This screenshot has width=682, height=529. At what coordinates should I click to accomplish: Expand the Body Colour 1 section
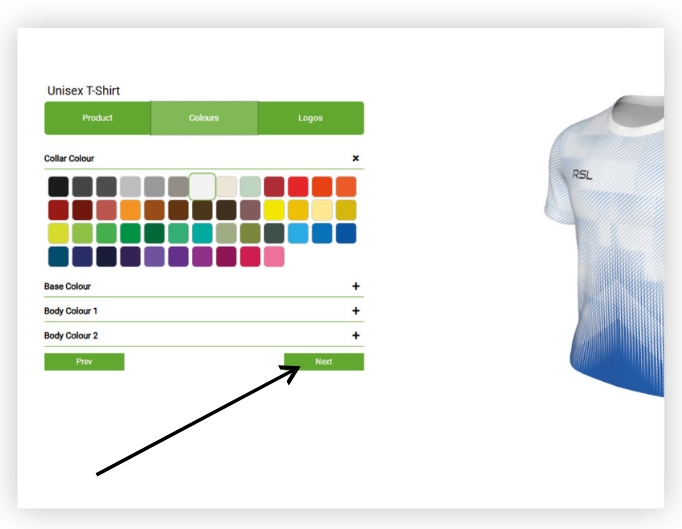point(355,311)
